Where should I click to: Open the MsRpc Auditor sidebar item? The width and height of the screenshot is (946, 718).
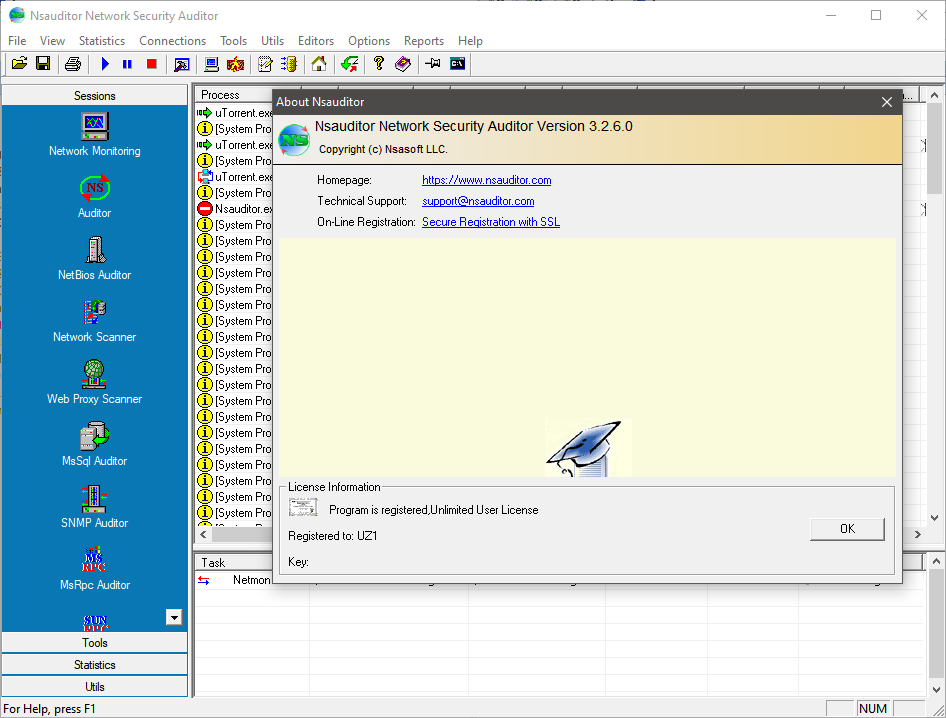point(95,569)
